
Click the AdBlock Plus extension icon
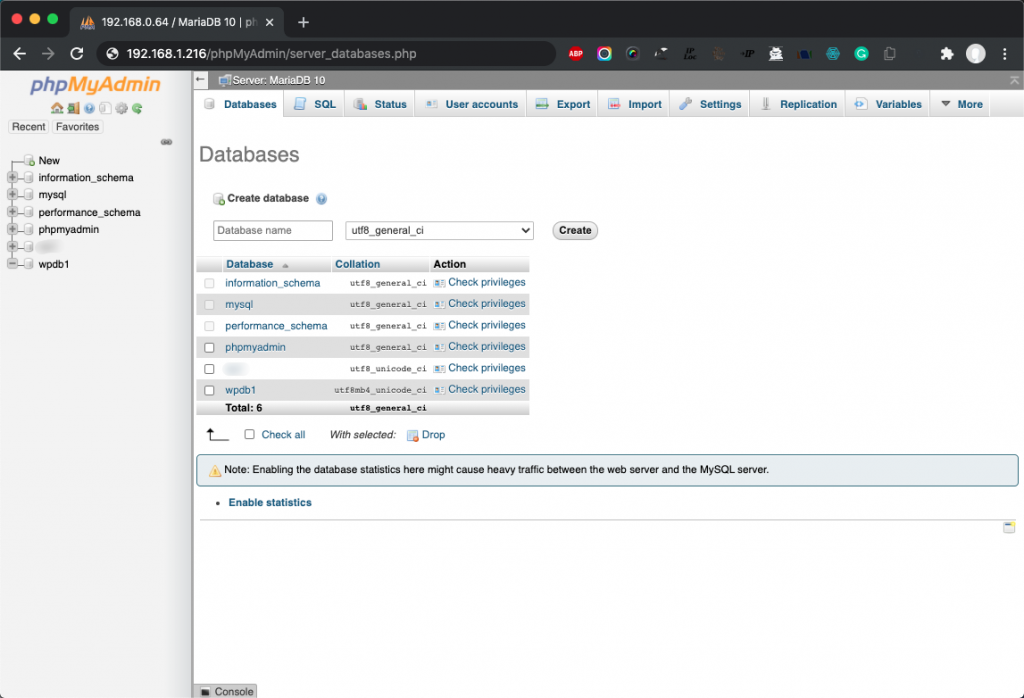[575, 54]
